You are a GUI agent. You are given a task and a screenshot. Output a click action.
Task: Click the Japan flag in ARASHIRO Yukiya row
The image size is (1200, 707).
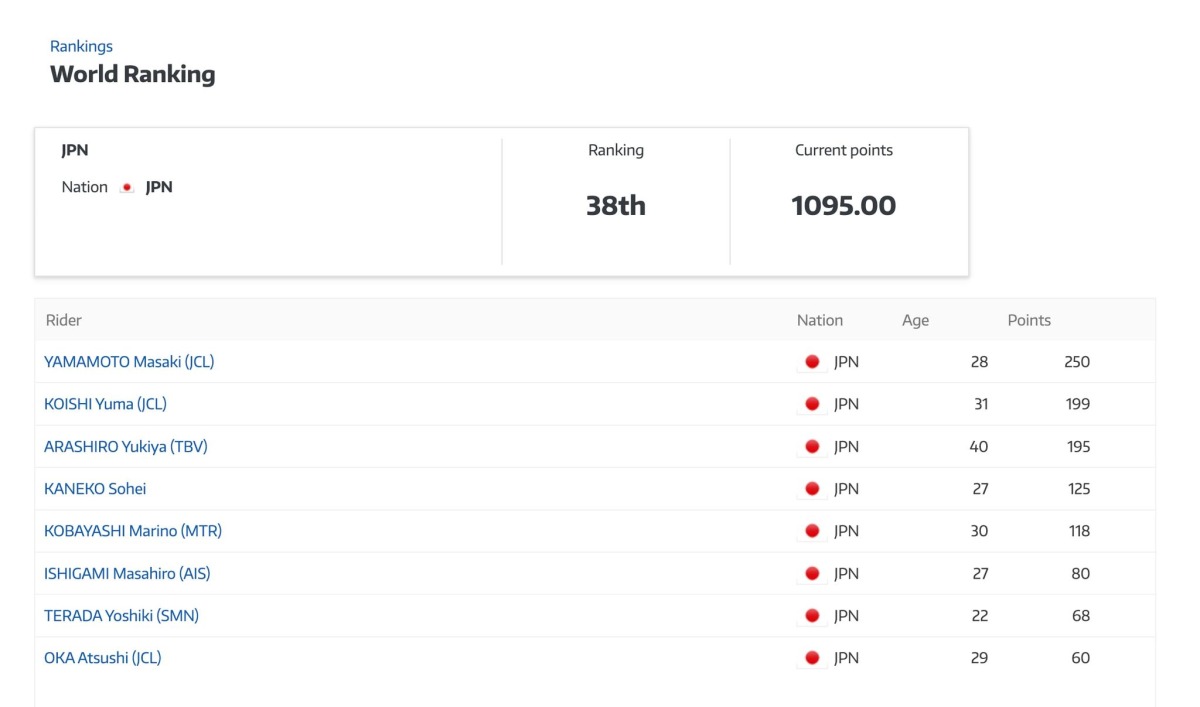(812, 447)
